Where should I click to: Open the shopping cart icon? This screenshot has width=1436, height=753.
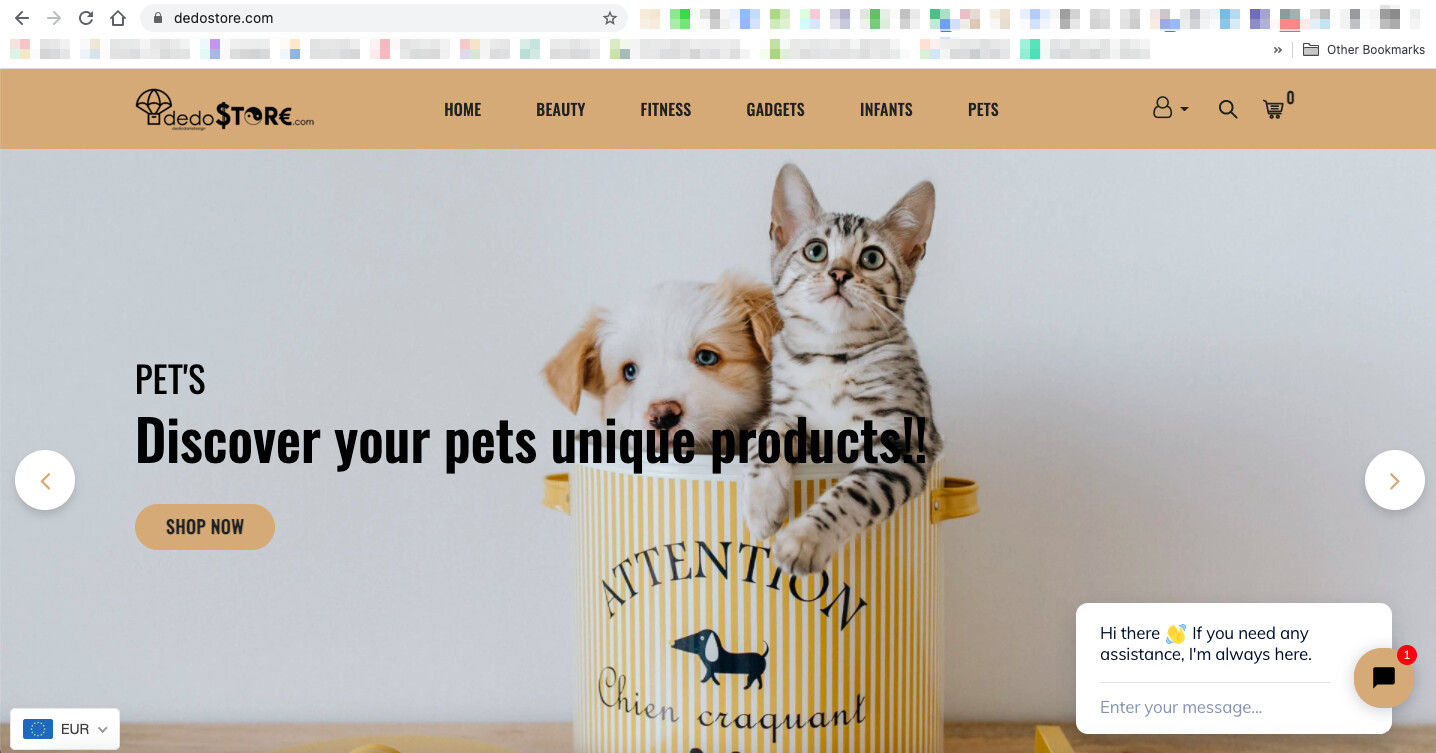(x=1273, y=110)
